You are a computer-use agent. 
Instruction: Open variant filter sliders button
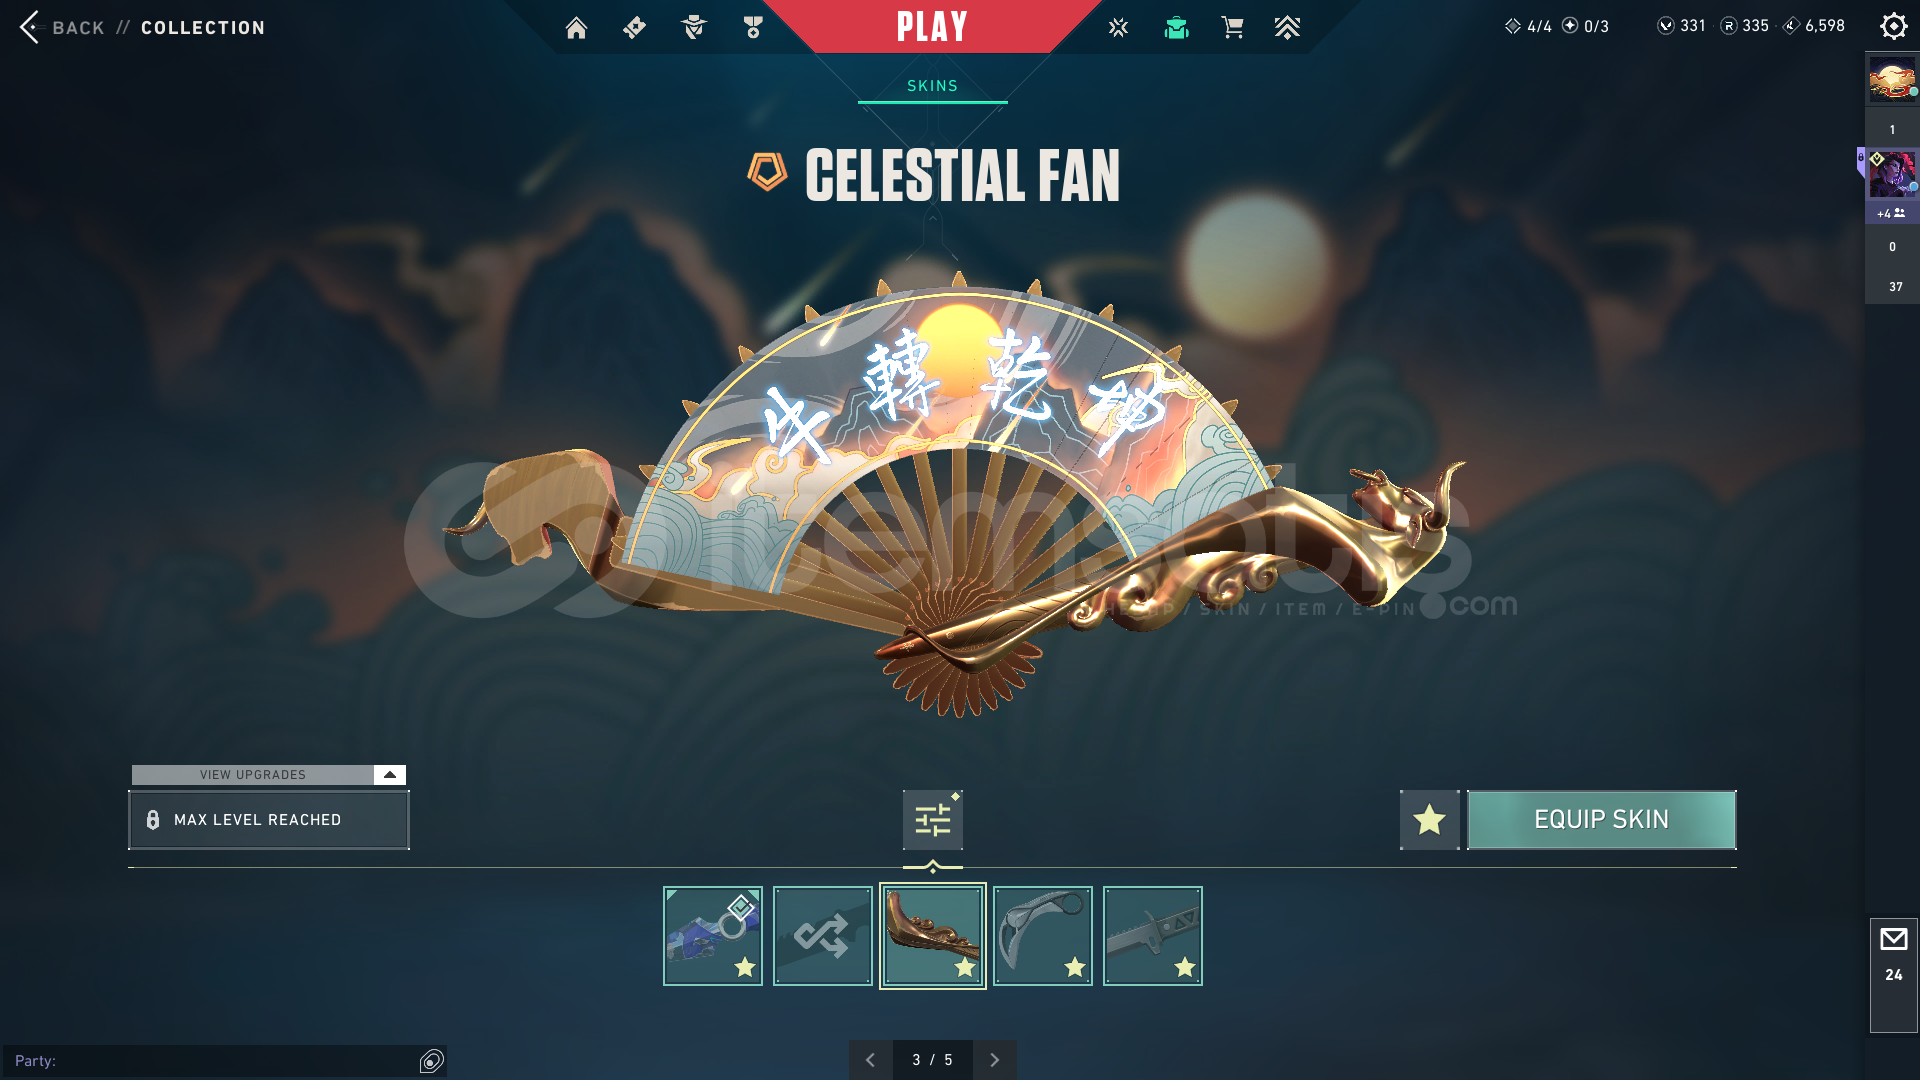pos(932,820)
